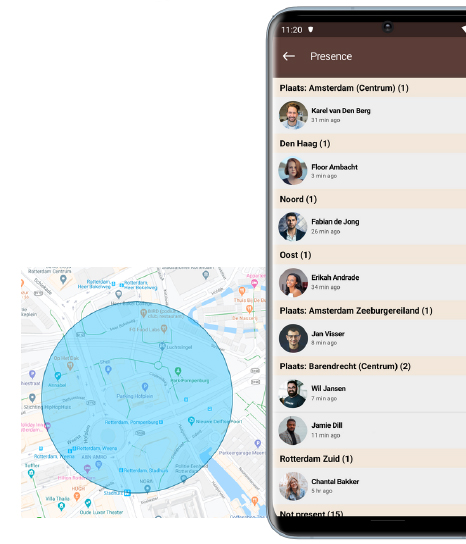Viewport: 466px width, 544px height.
Task: Collapse the Den Haag (1) section header
Action: tap(370, 144)
